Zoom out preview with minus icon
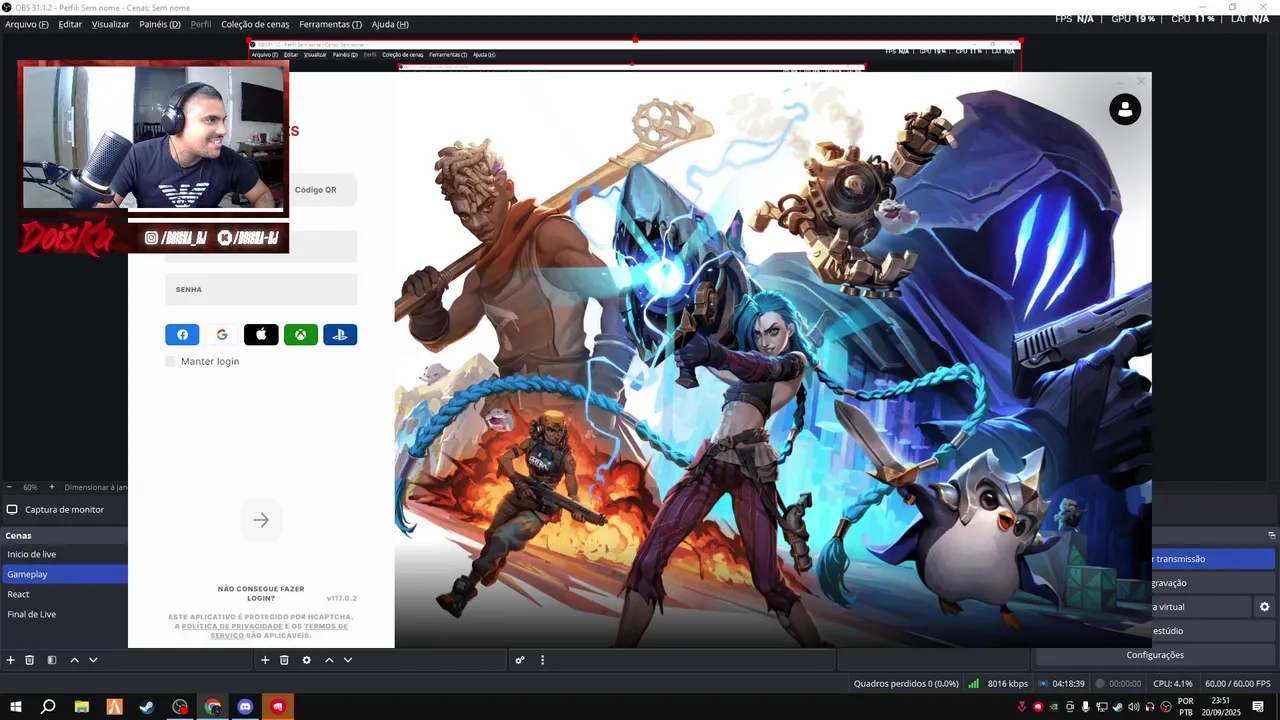The height and width of the screenshot is (720, 1280). (x=10, y=487)
